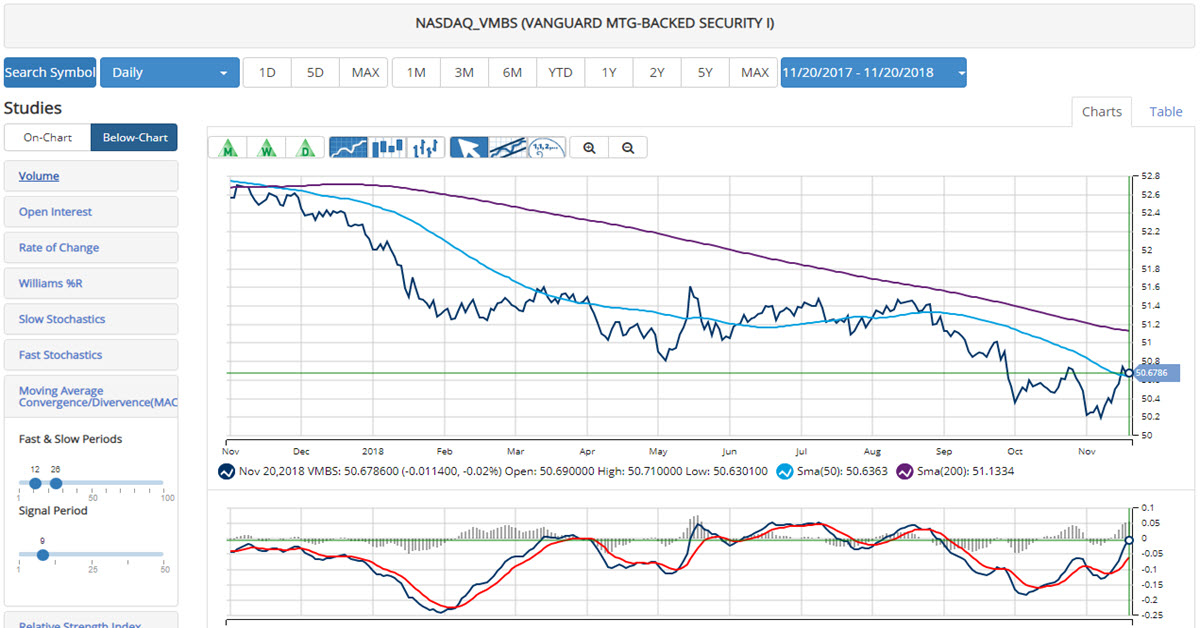This screenshot has height=628, width=1200.
Task: Toggle studies to On-Chart
Action: click(47, 137)
